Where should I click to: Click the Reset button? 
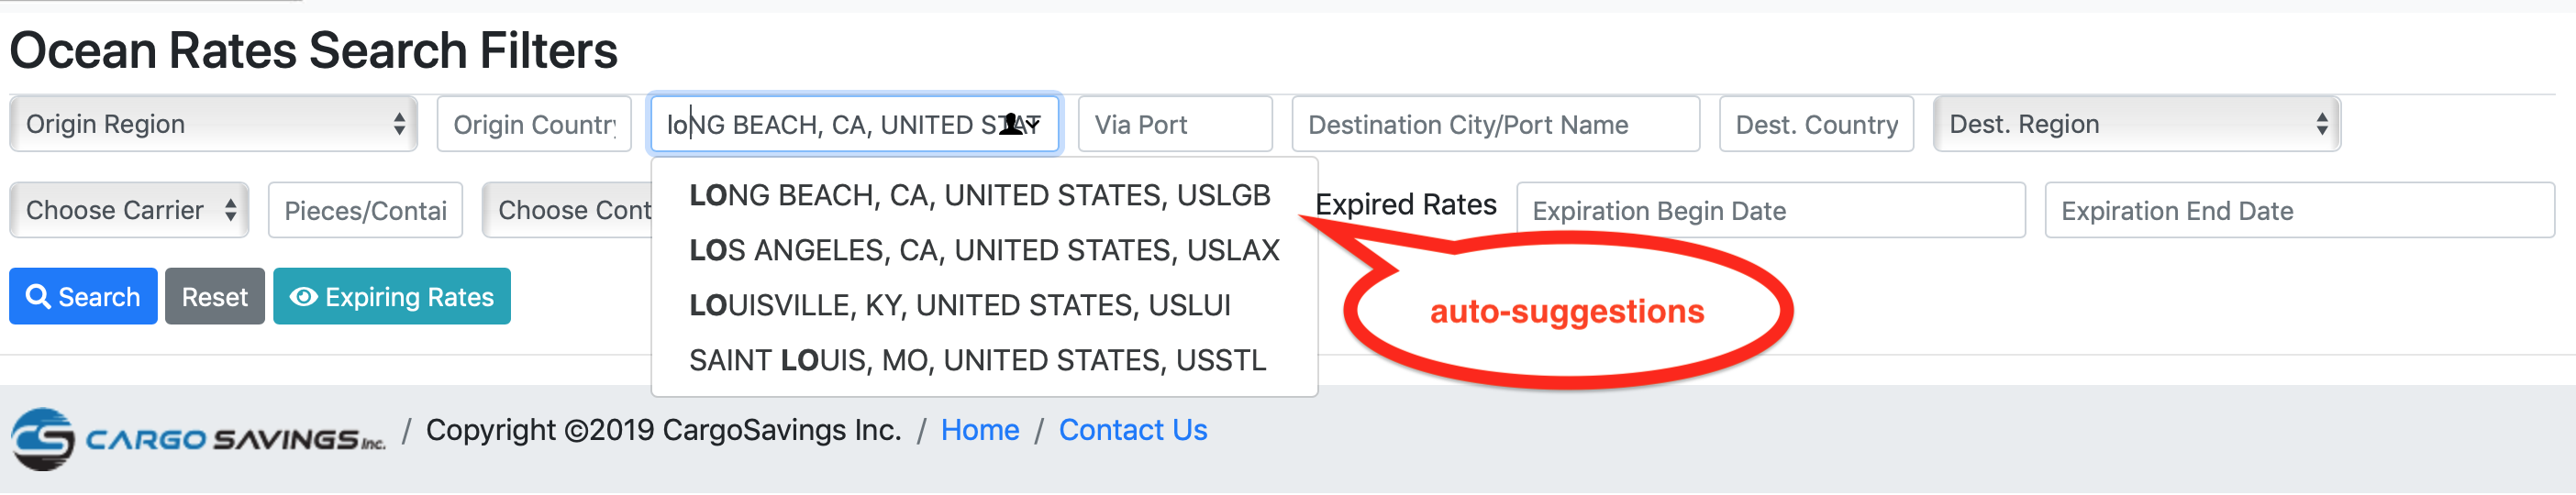(x=215, y=297)
